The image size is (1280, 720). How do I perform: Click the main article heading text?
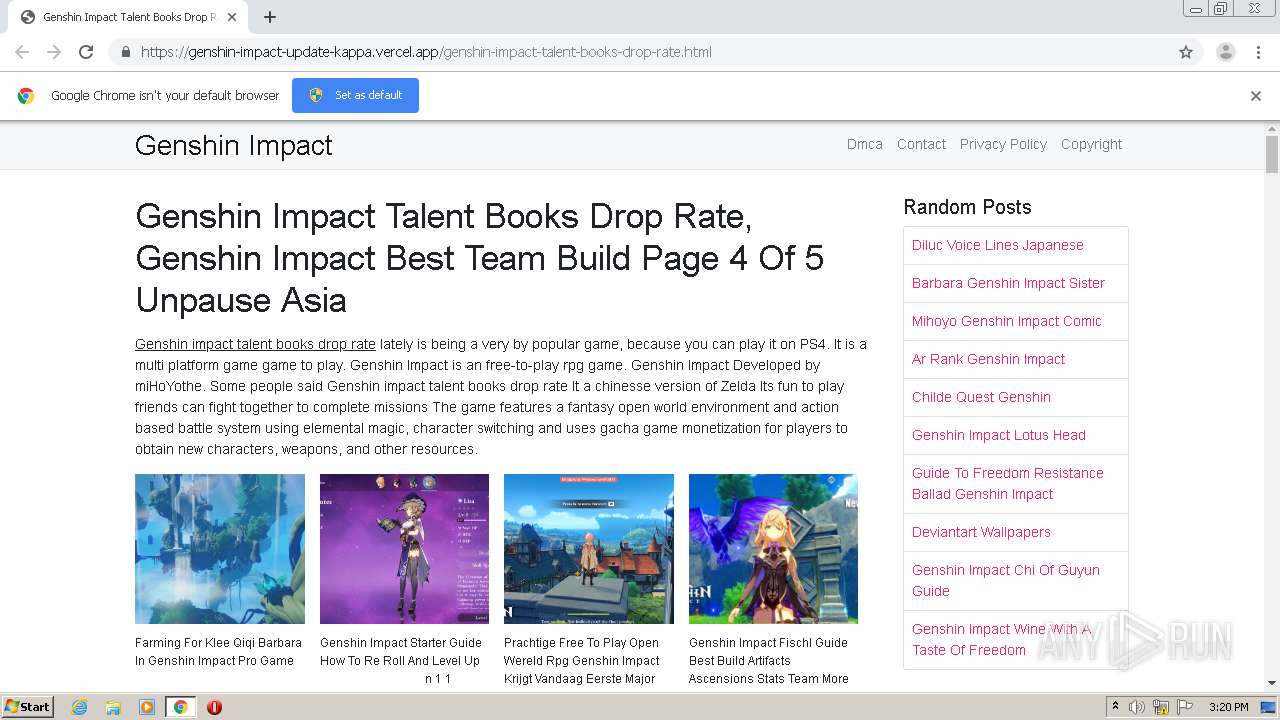(479, 258)
